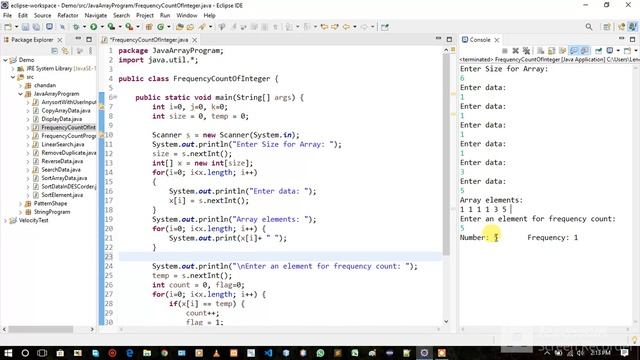Expand the StringProgram package
Viewport: 640px width, 360px height.
coord(20,212)
